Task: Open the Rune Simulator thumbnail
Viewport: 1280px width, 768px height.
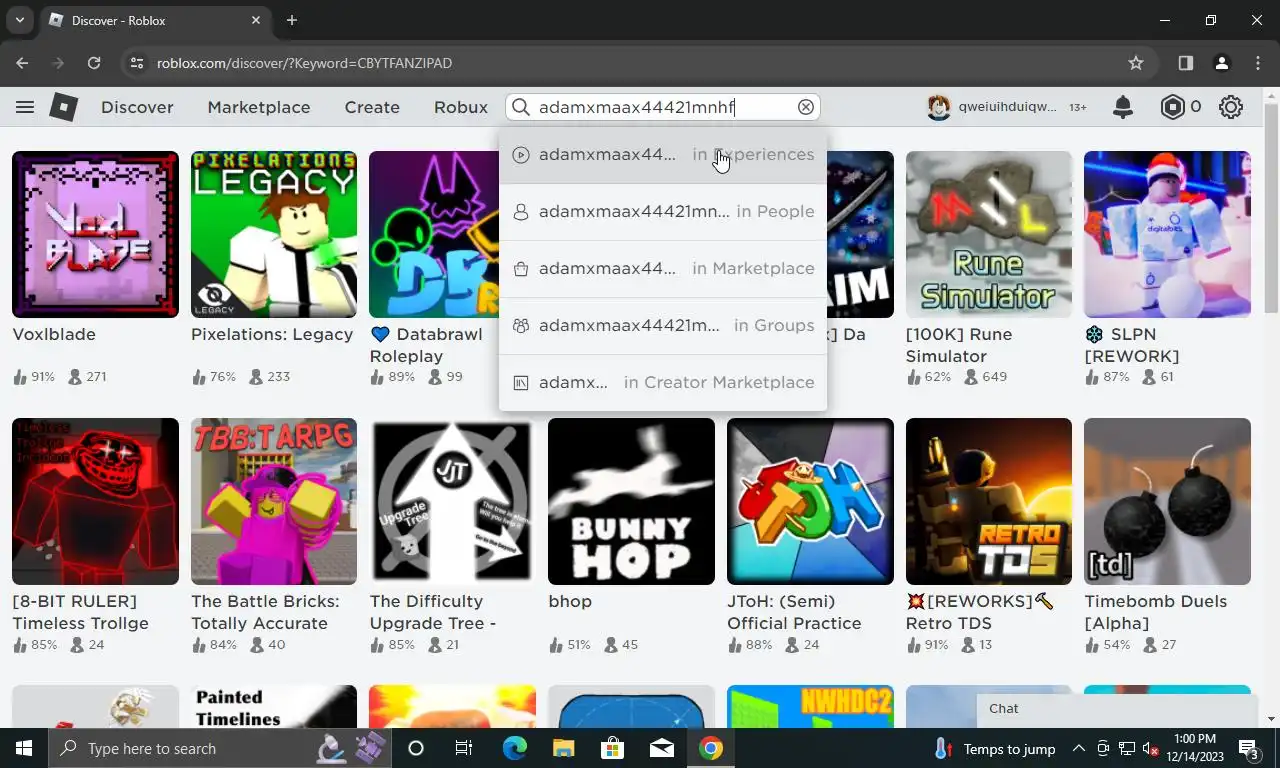Action: [989, 234]
